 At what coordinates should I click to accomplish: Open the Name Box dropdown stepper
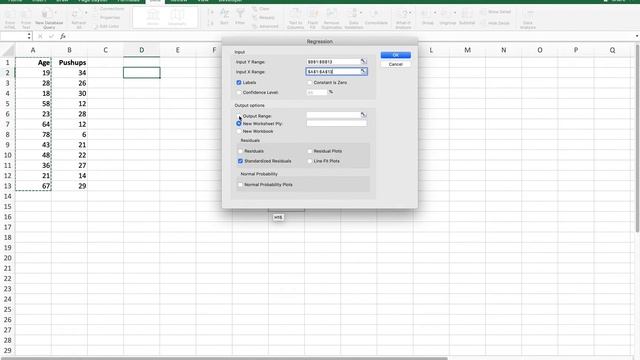[29, 36]
